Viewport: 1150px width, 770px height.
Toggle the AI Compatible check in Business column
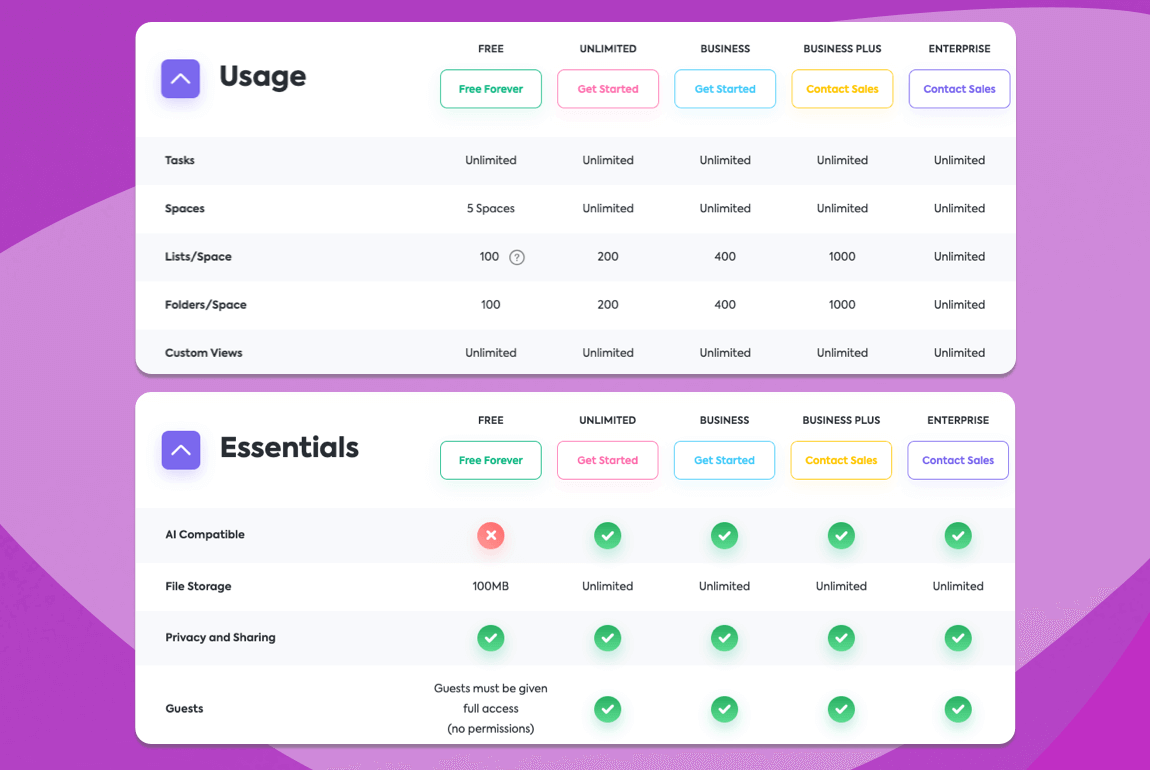click(724, 535)
